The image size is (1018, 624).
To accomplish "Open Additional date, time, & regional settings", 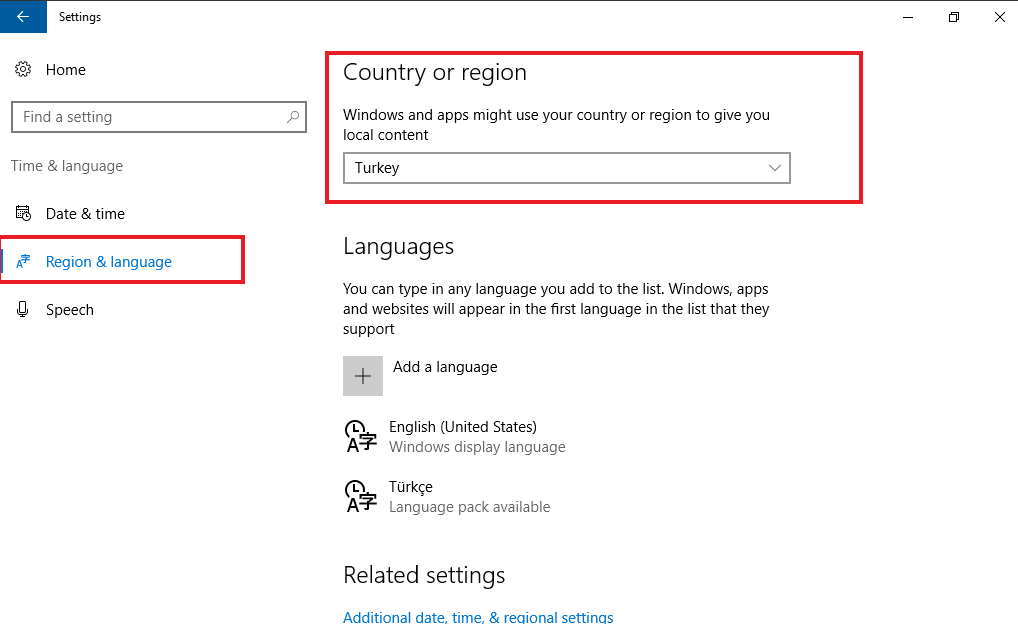I will pos(478,617).
